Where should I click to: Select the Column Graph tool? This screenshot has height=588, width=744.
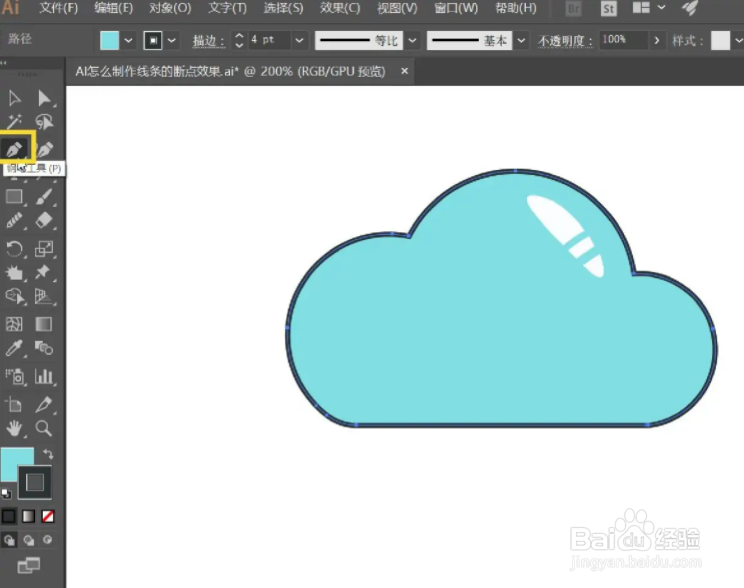click(x=44, y=376)
